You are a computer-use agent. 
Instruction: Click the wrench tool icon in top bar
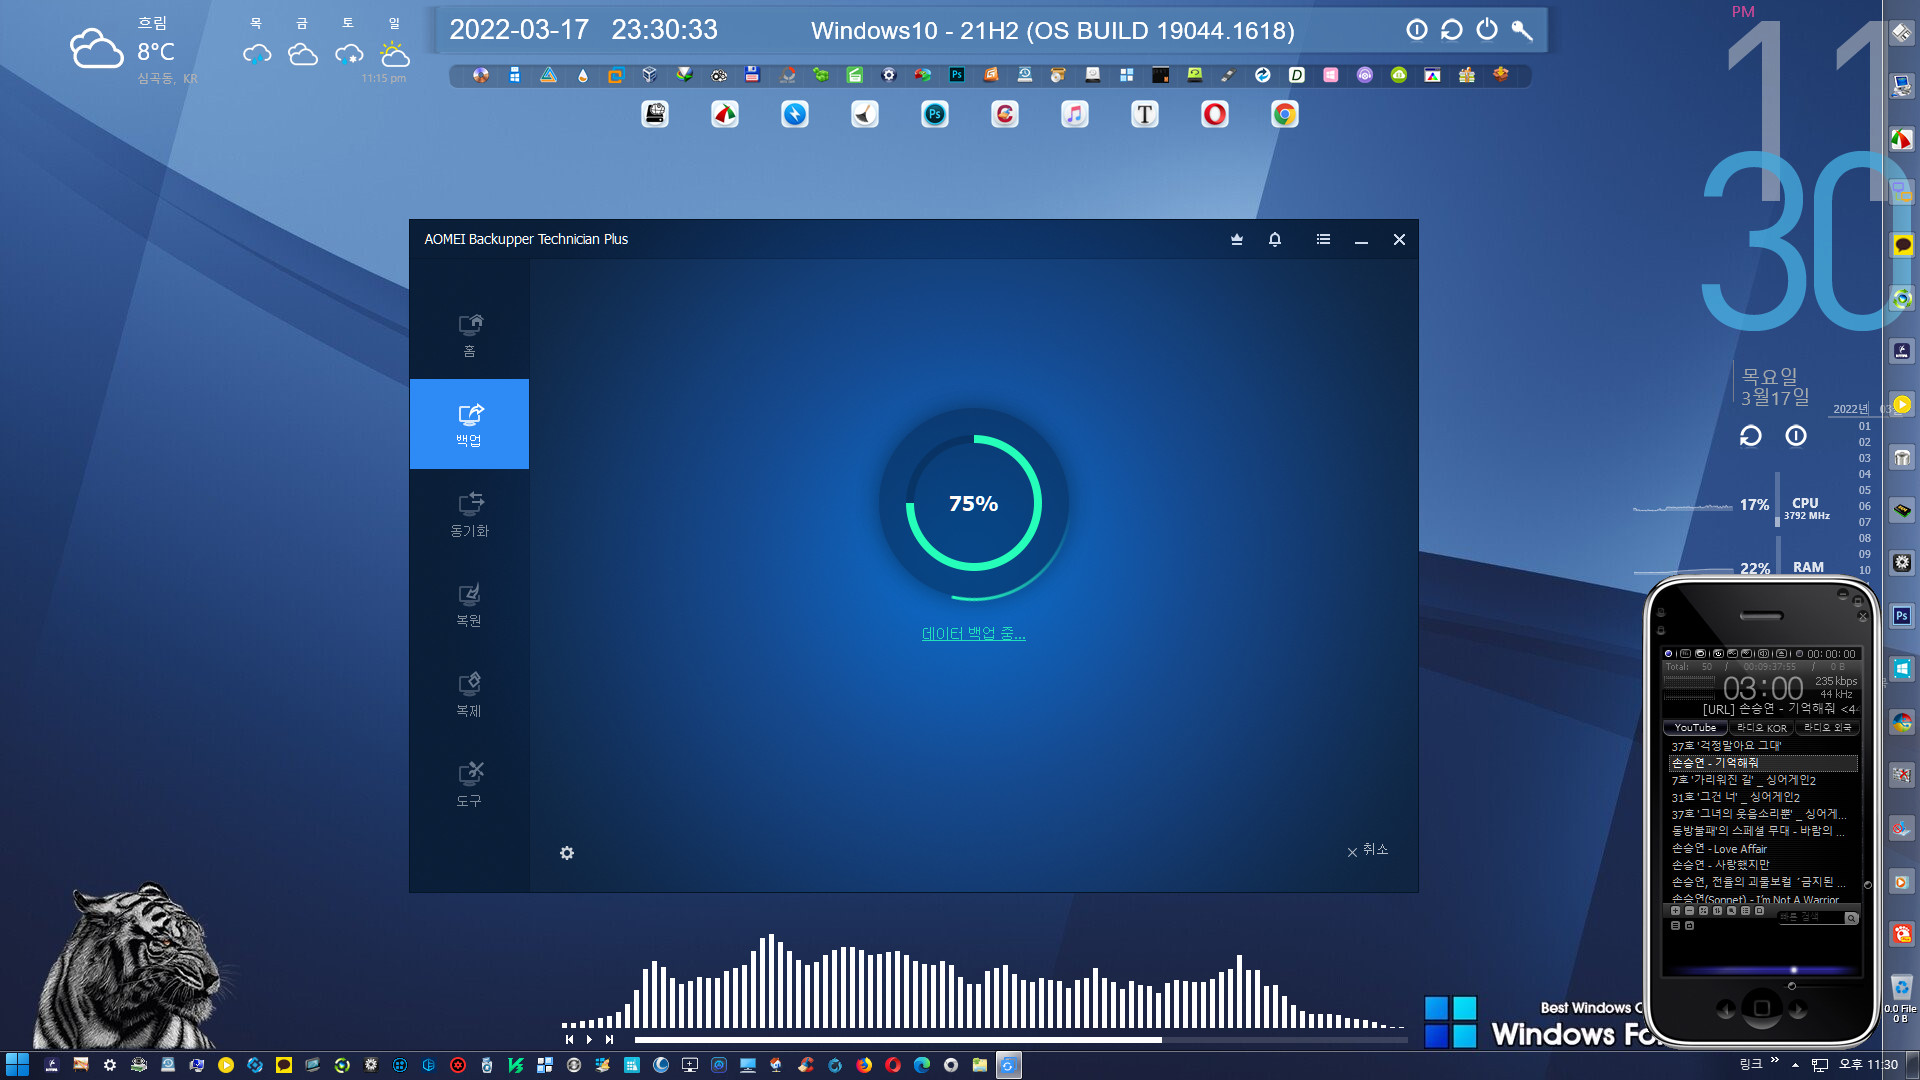1522,30
